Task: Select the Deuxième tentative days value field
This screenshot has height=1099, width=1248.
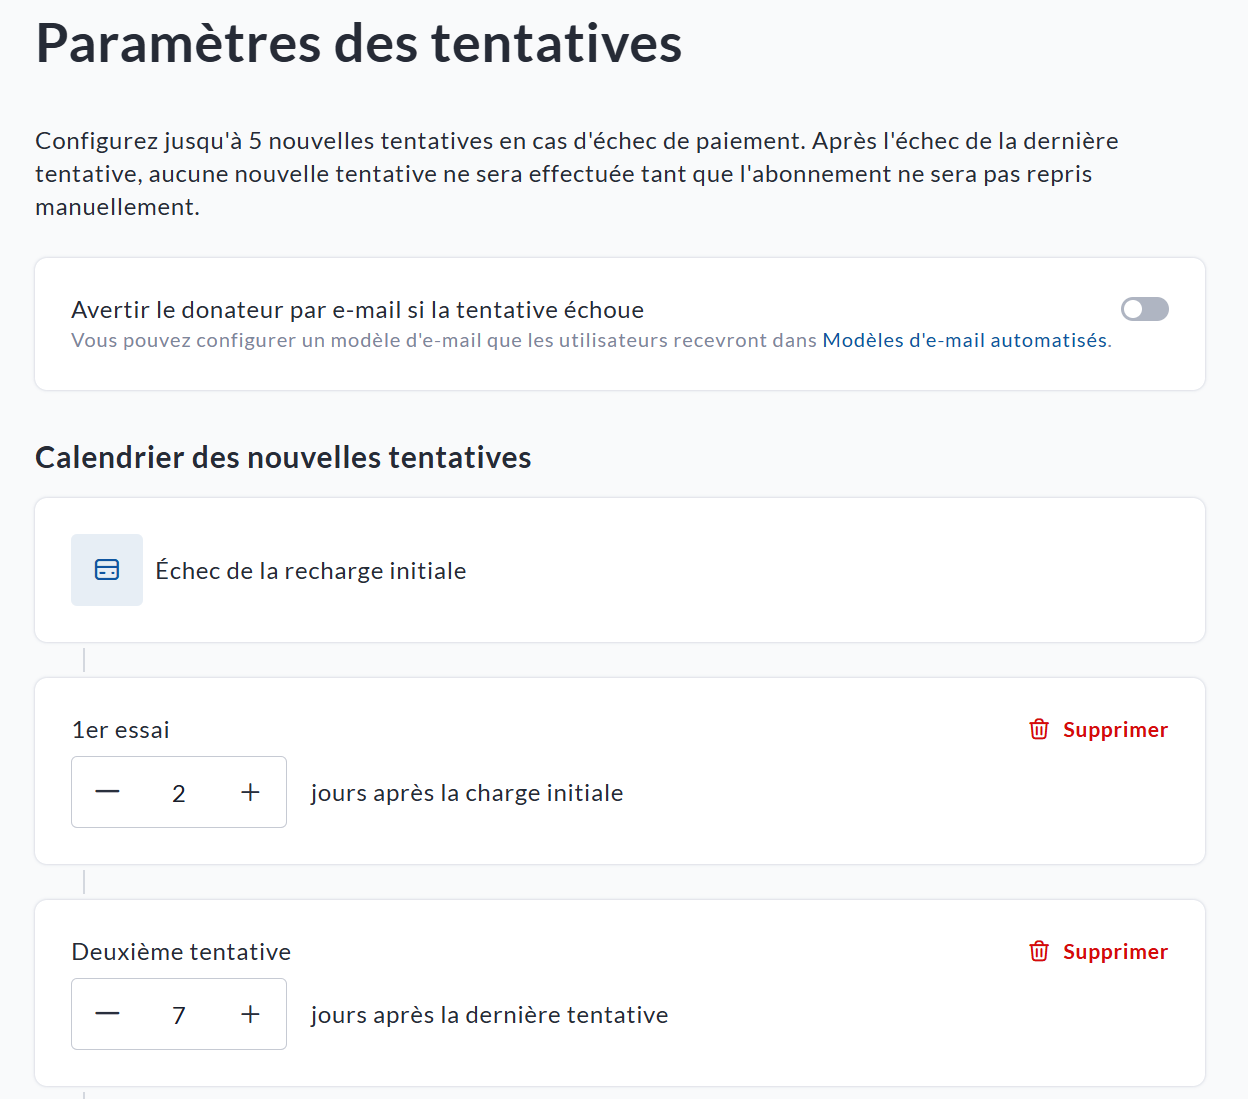Action: pyautogui.click(x=179, y=1015)
